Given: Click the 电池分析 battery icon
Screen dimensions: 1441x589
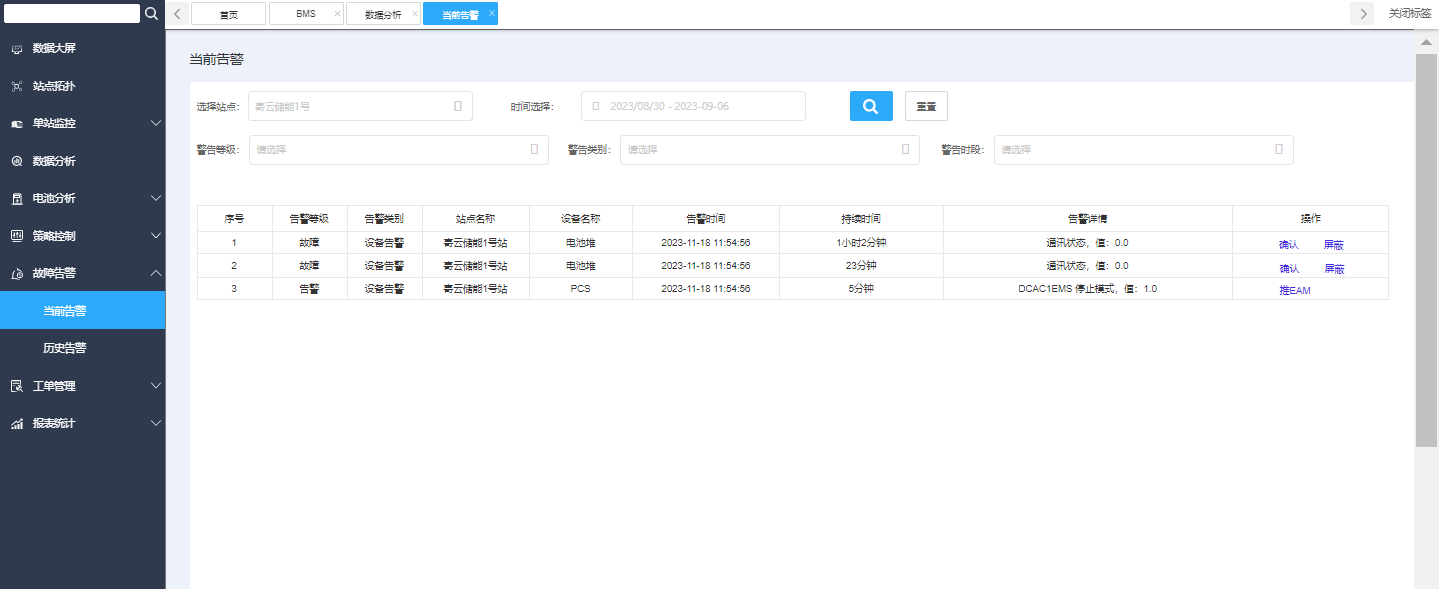Looking at the screenshot, I should pos(17,199).
